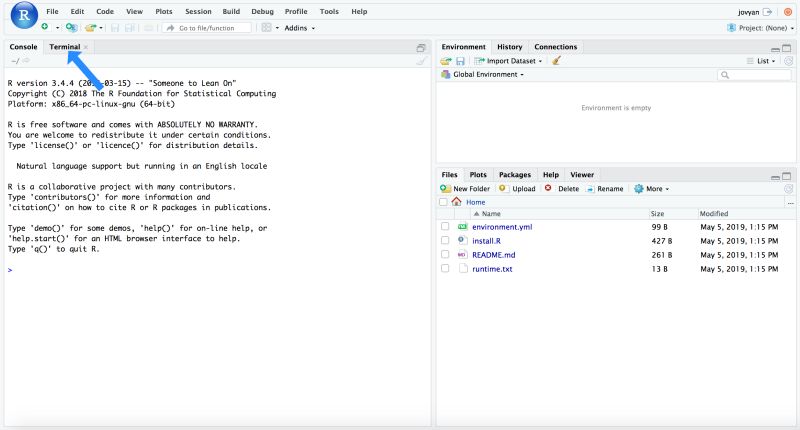Click the install.R file type icon
This screenshot has width=800, height=430.
pos(463,240)
